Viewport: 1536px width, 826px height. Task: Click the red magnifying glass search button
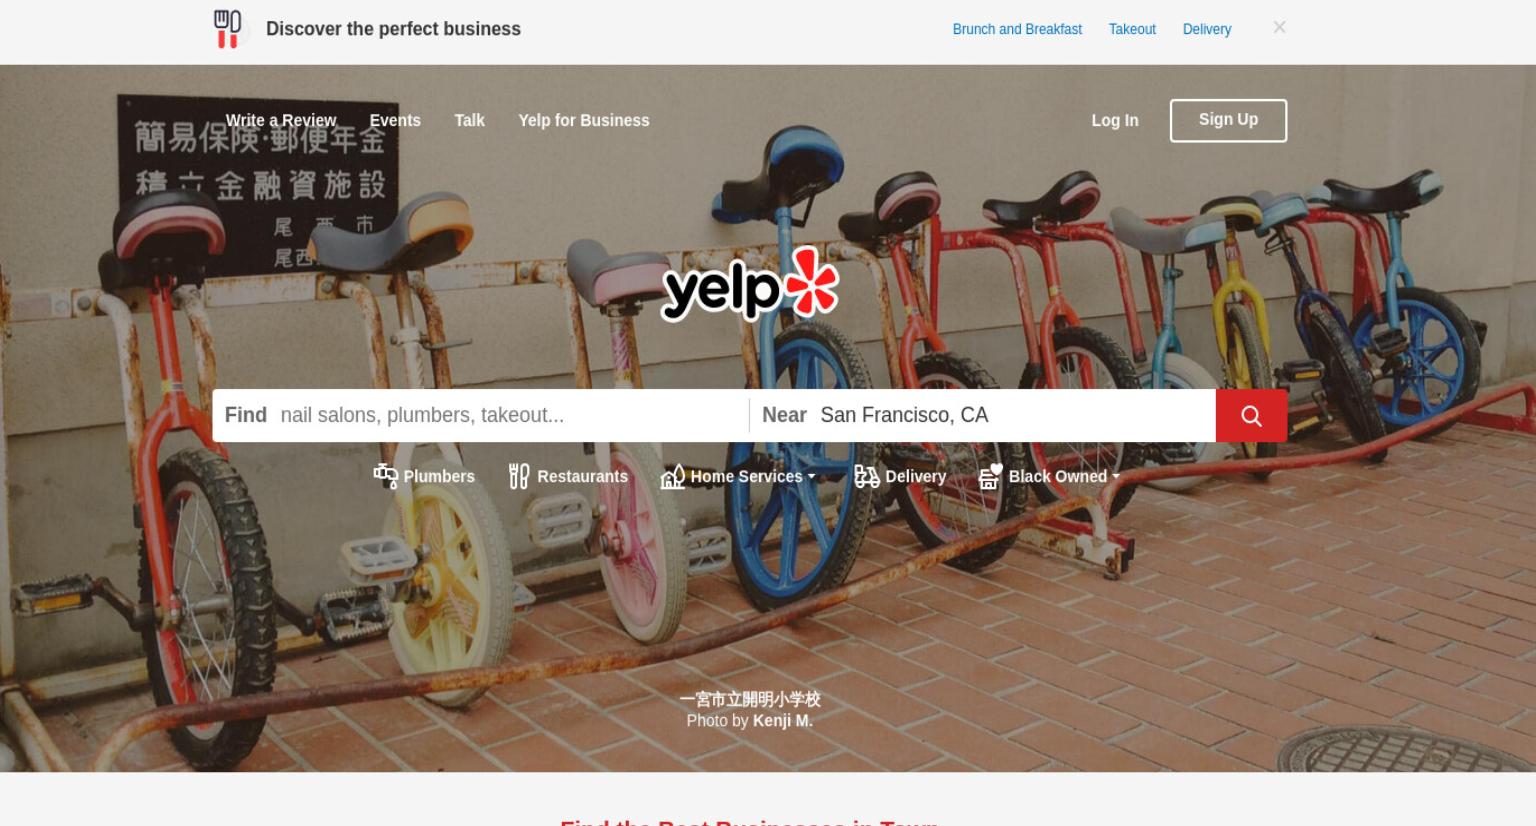tap(1251, 415)
